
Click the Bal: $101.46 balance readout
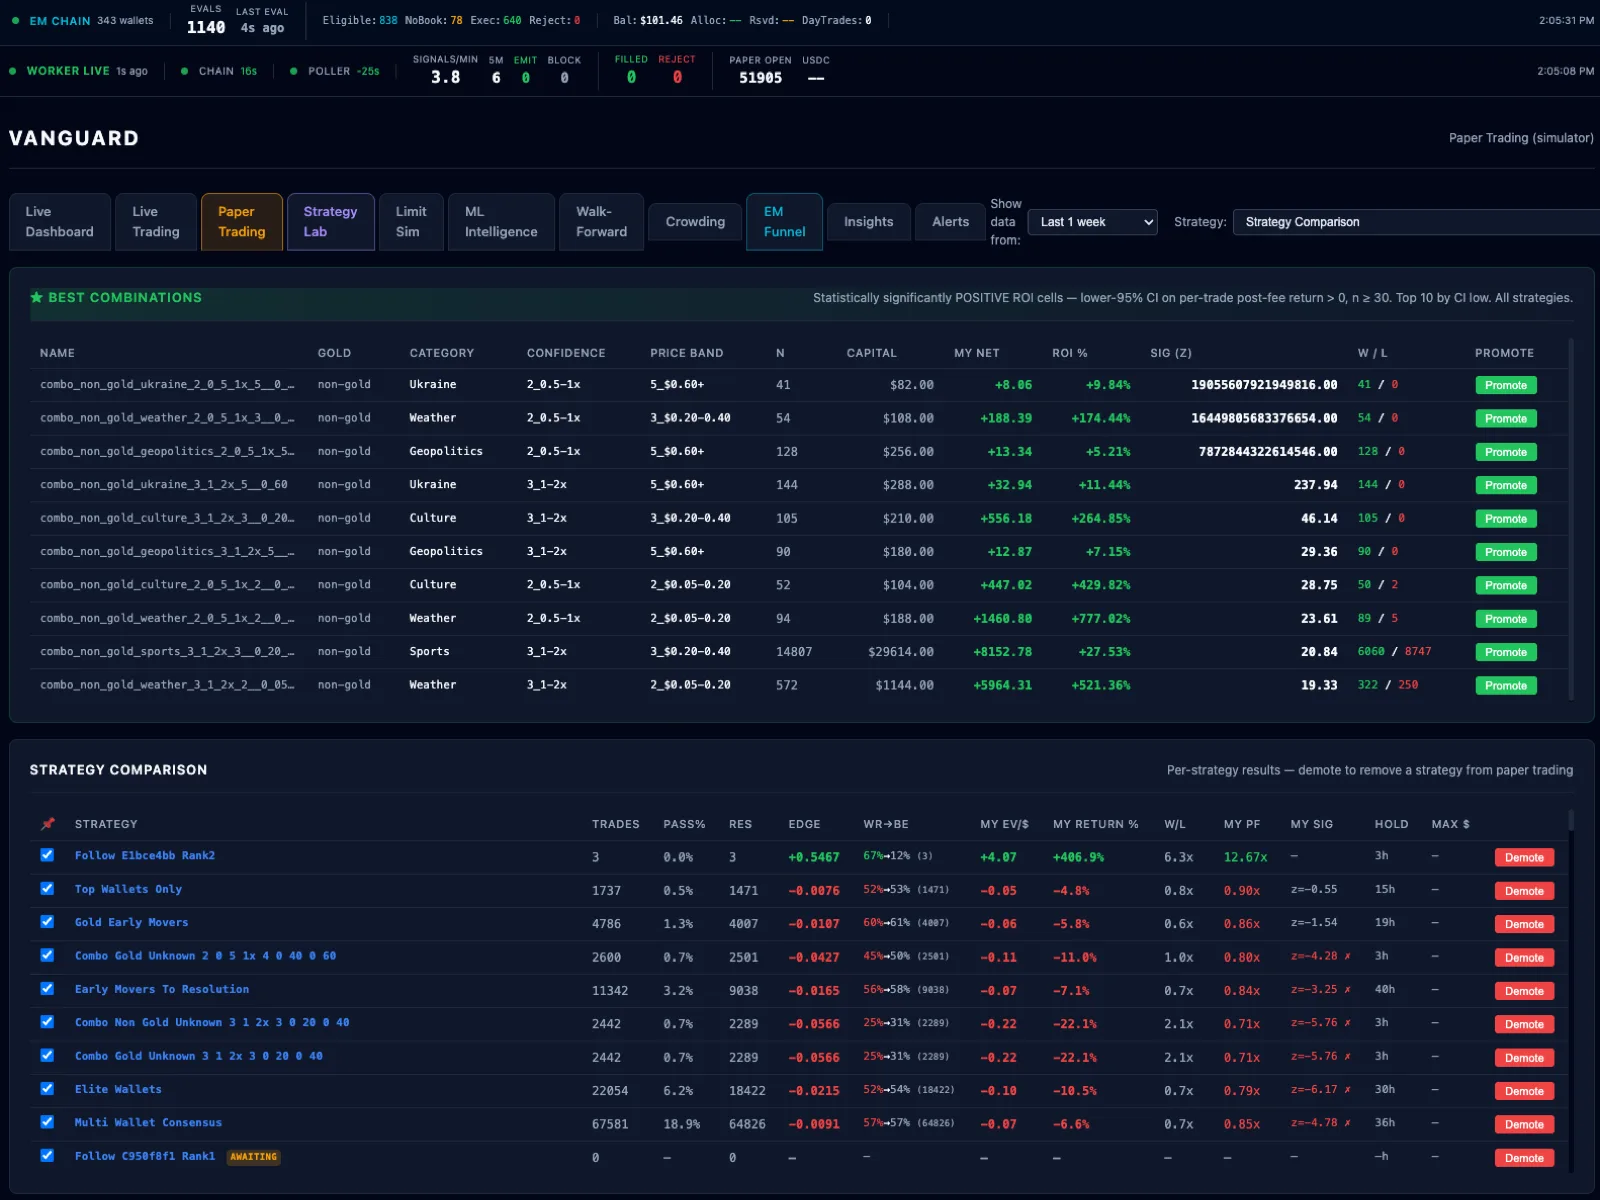pos(648,20)
